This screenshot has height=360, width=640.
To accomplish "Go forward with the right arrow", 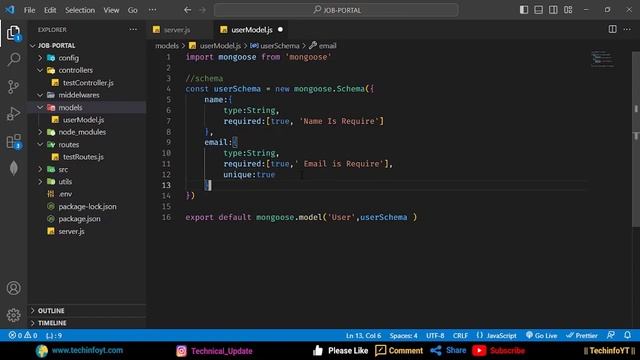I will click(203, 10).
